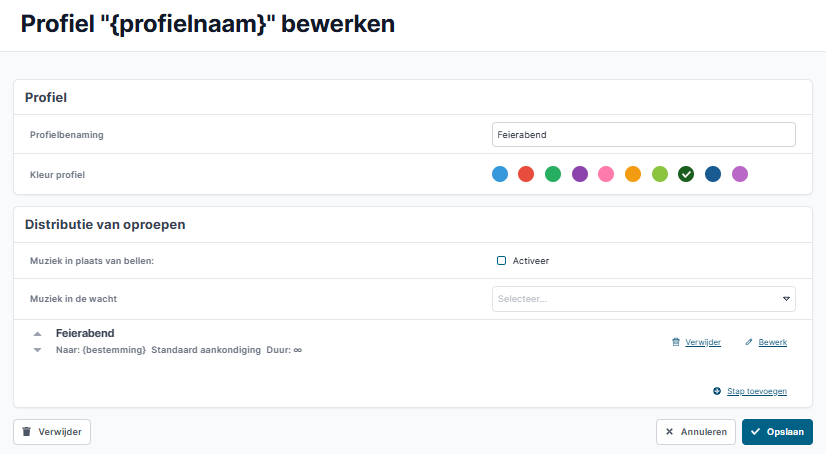Click the trash icon in the bottom Verwijder button
826x454 pixels.
pyautogui.click(x=26, y=432)
